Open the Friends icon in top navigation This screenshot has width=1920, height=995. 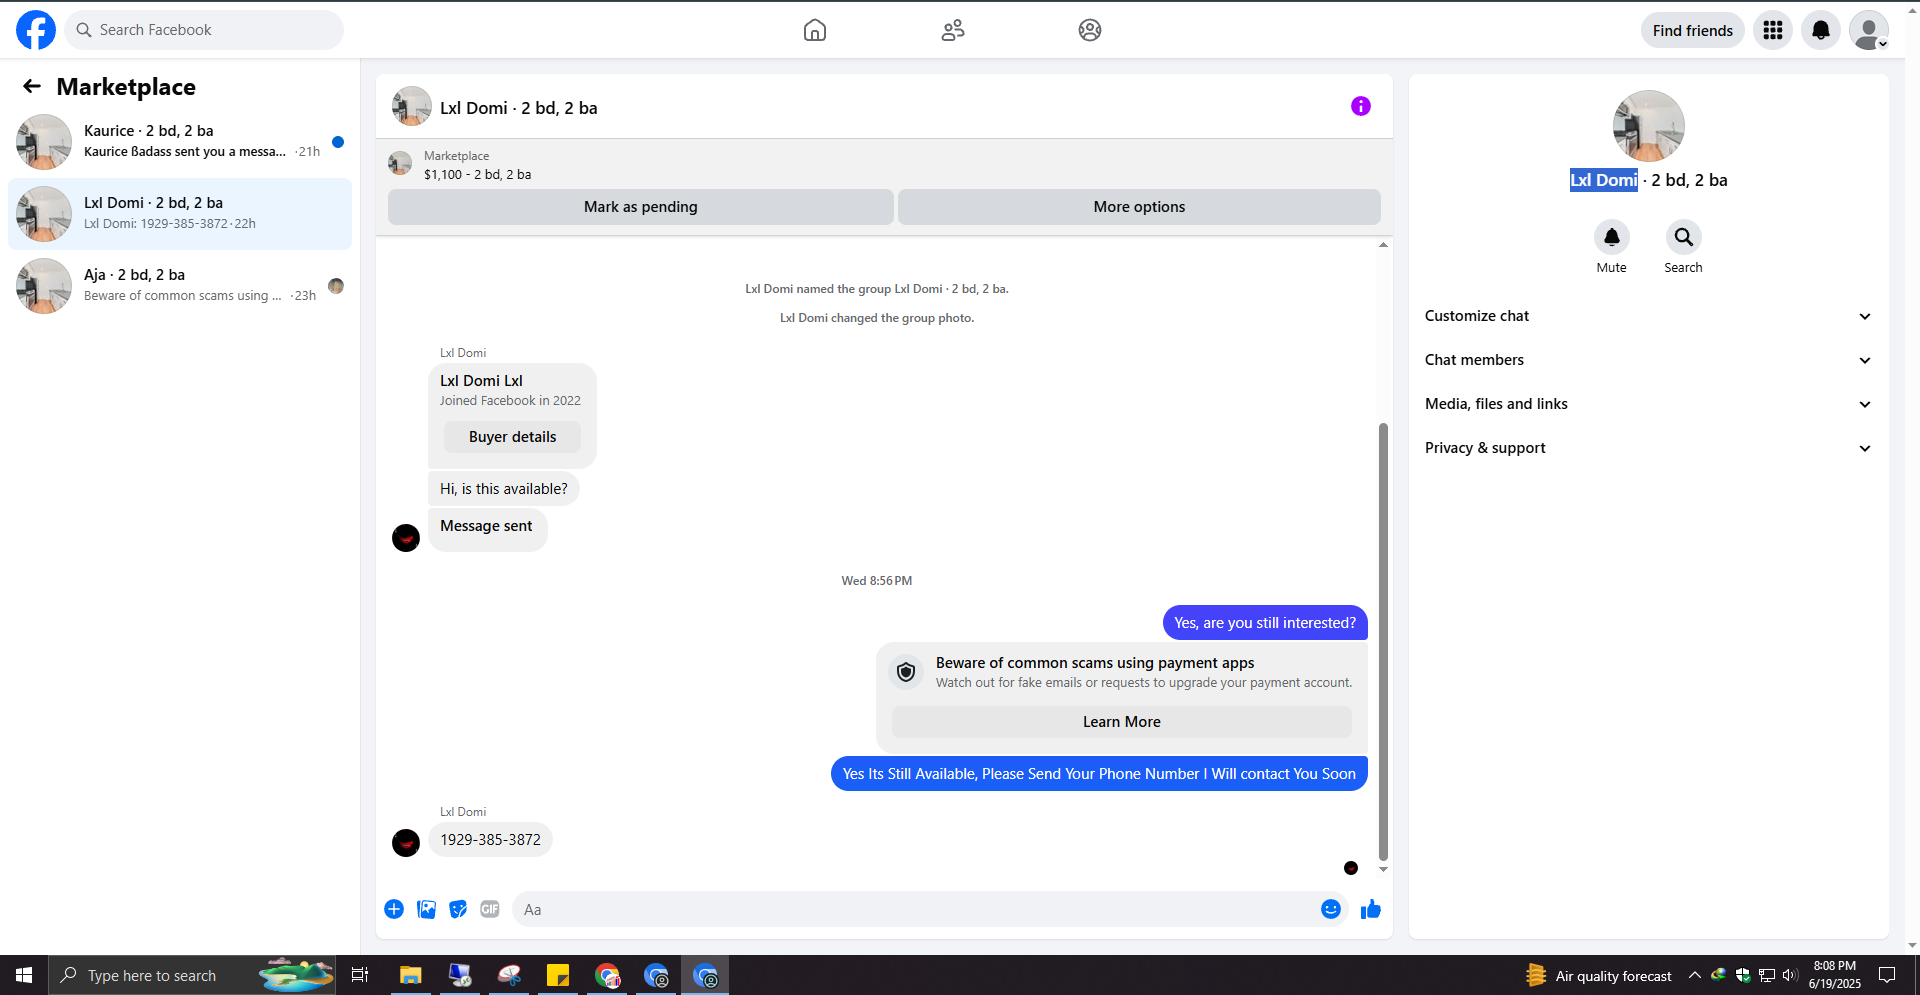(953, 30)
